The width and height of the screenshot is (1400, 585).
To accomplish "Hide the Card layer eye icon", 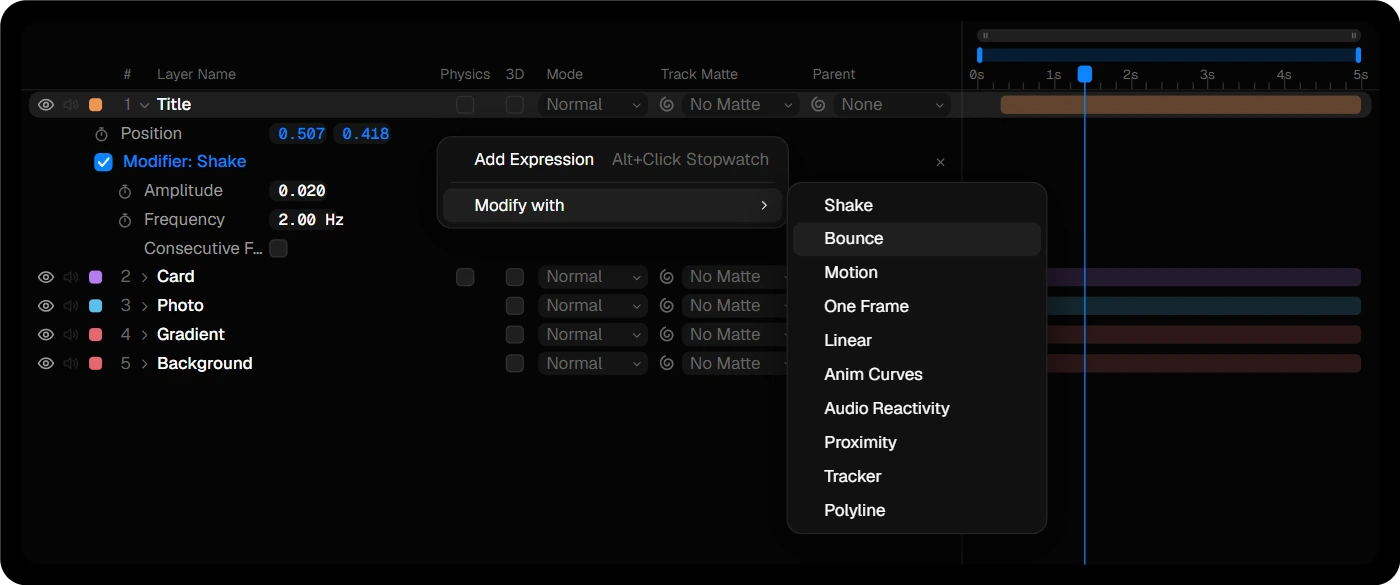I will (x=45, y=277).
